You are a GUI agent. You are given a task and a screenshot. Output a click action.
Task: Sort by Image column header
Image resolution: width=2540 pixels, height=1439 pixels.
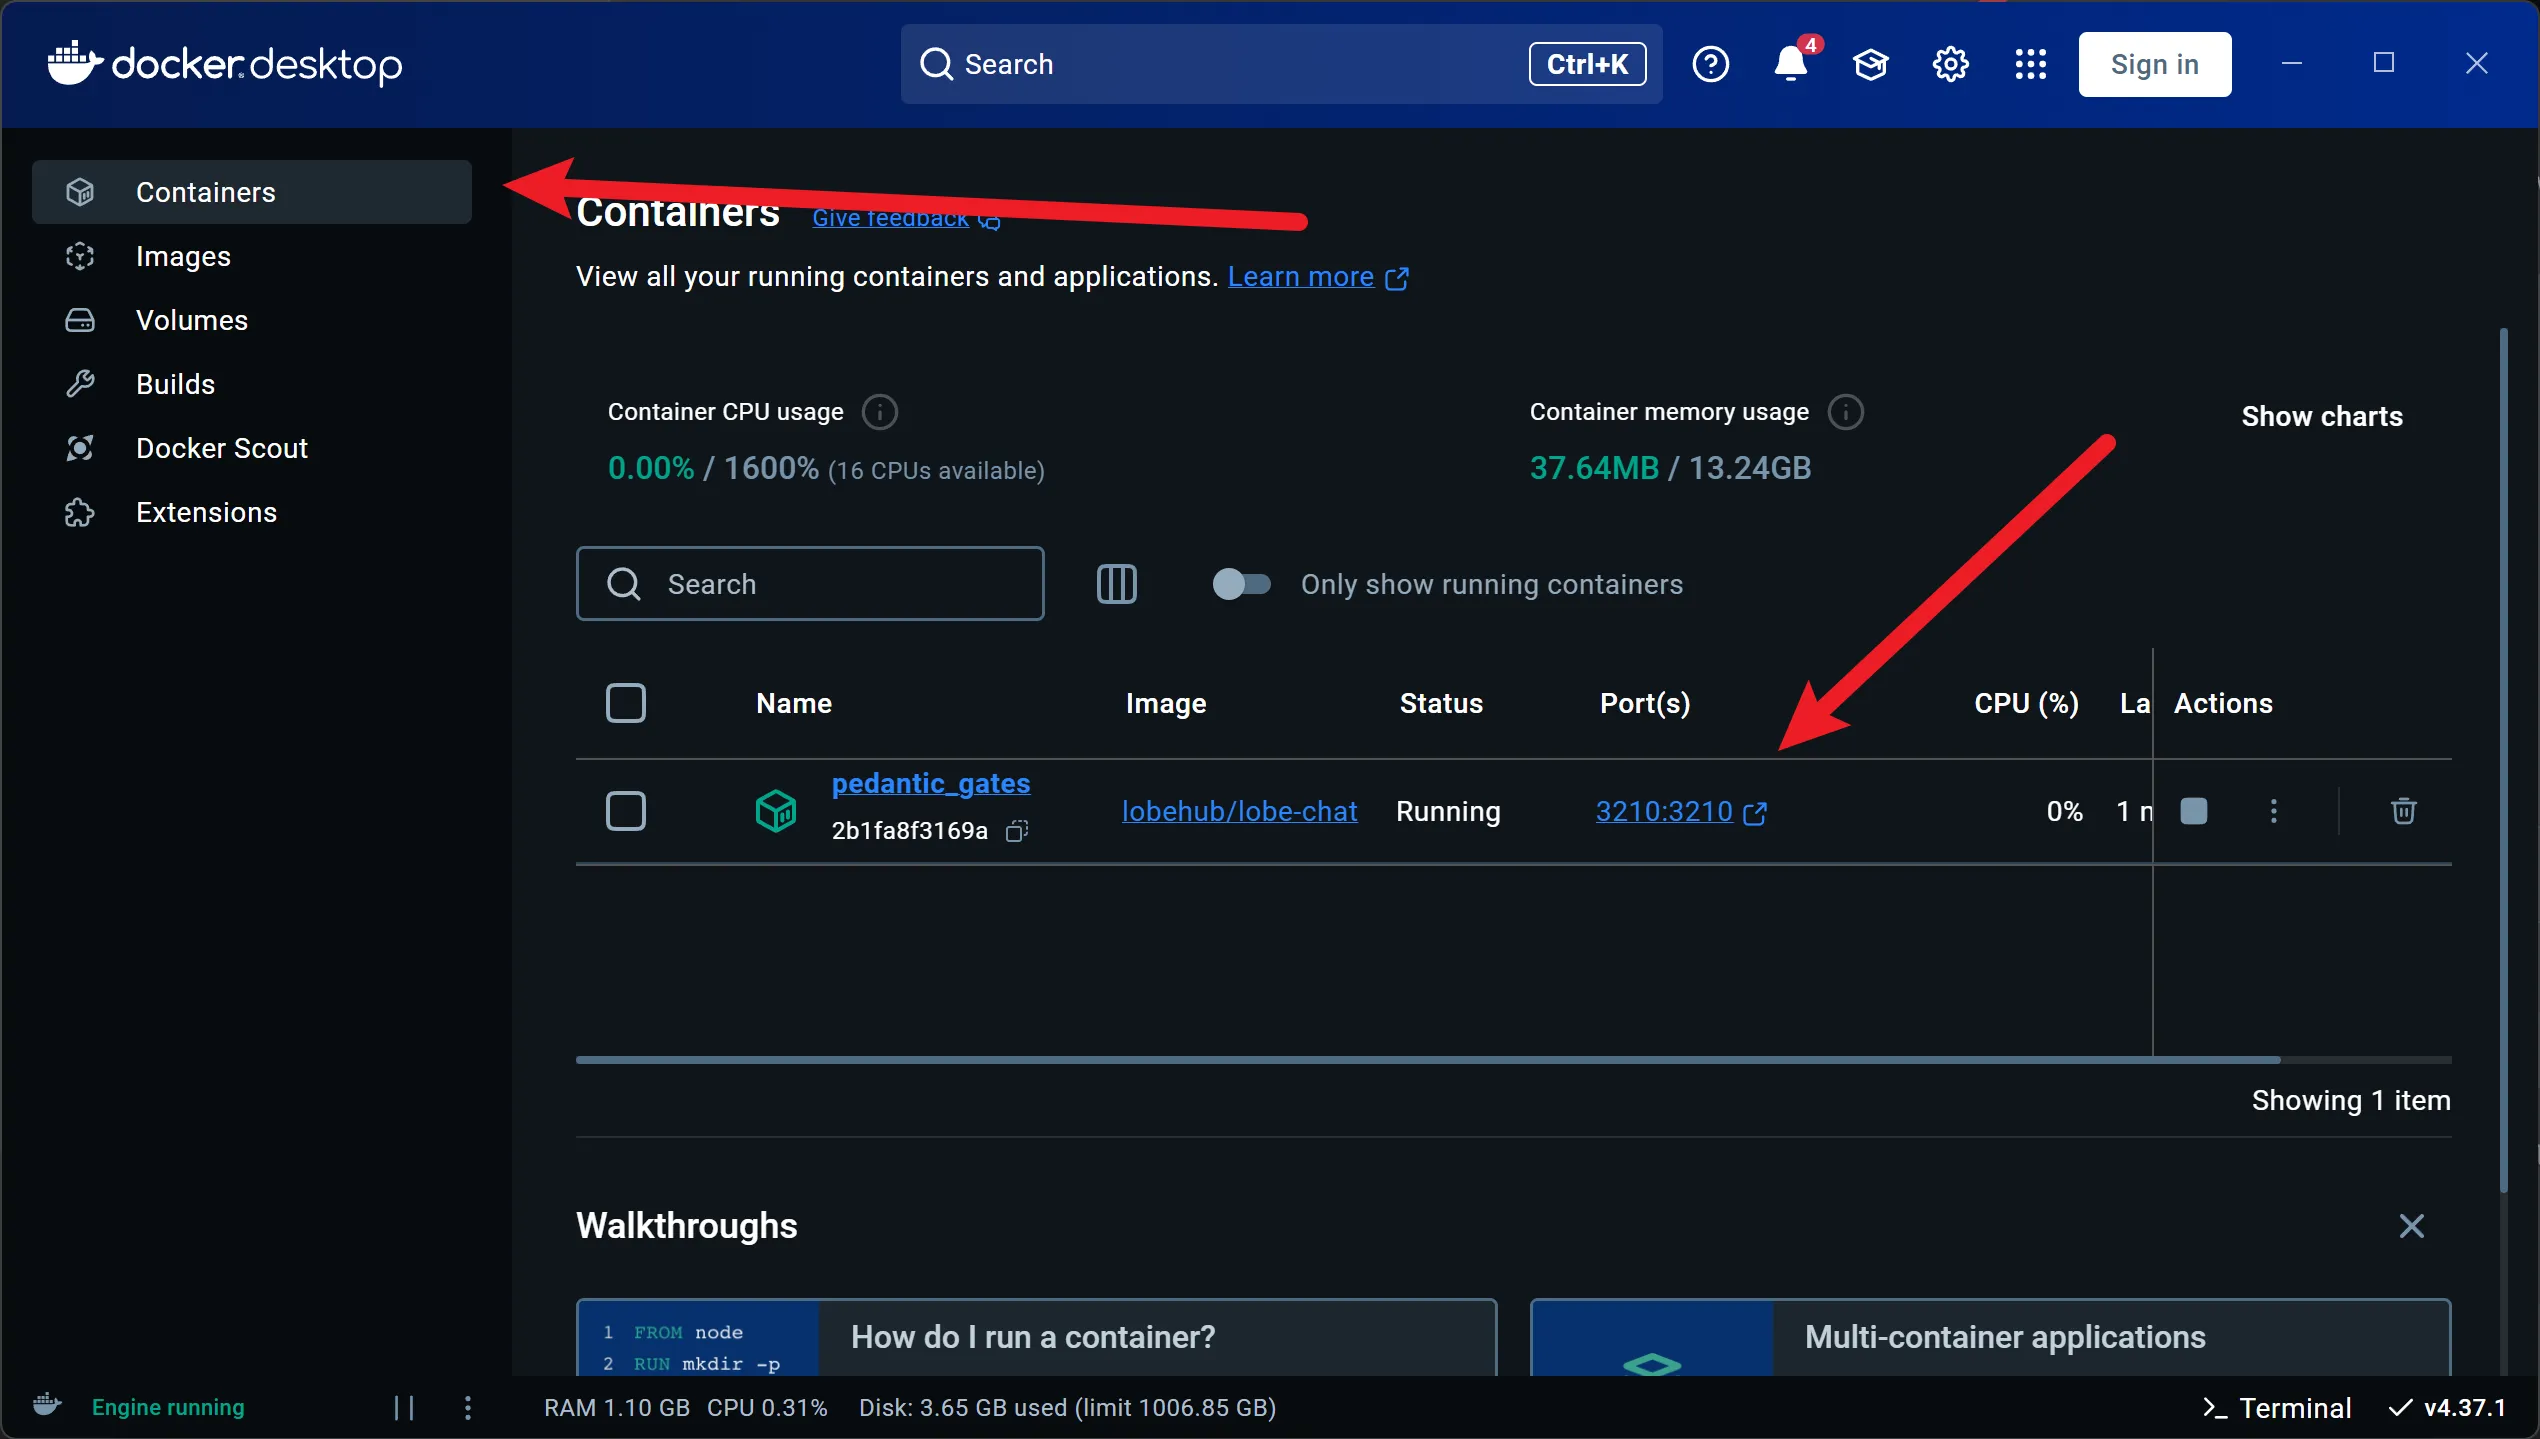click(x=1166, y=703)
